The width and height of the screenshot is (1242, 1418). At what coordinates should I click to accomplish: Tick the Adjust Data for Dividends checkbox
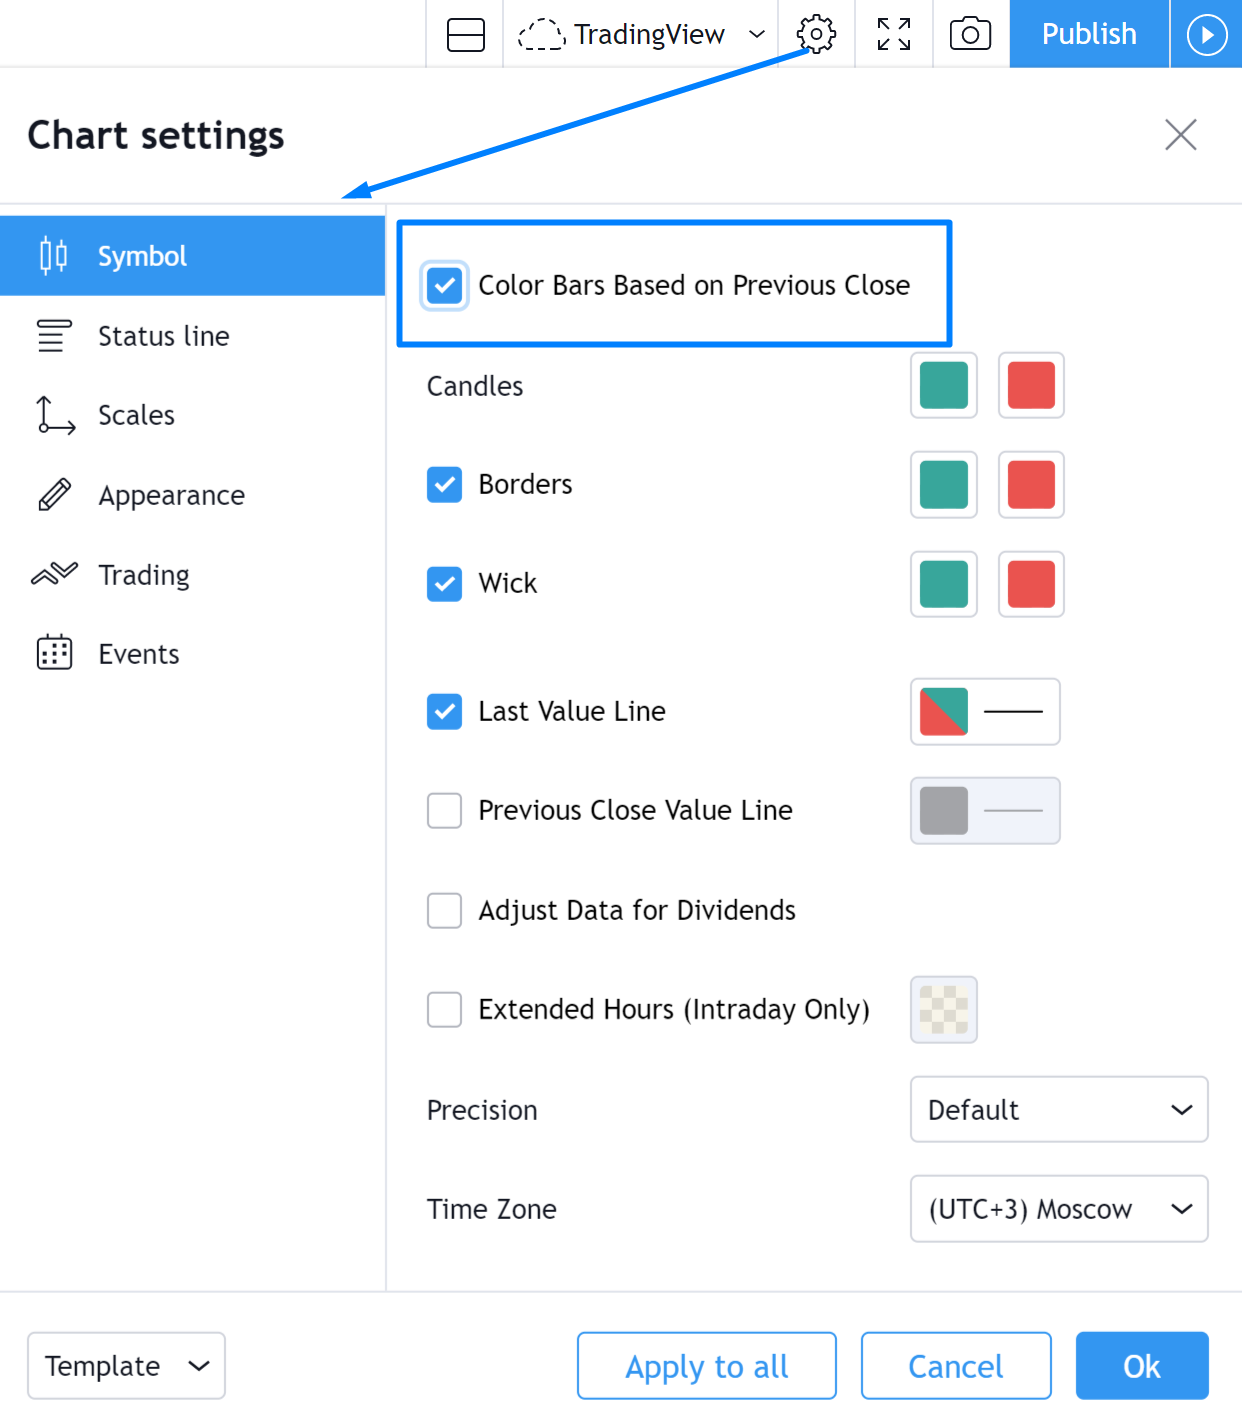click(444, 910)
